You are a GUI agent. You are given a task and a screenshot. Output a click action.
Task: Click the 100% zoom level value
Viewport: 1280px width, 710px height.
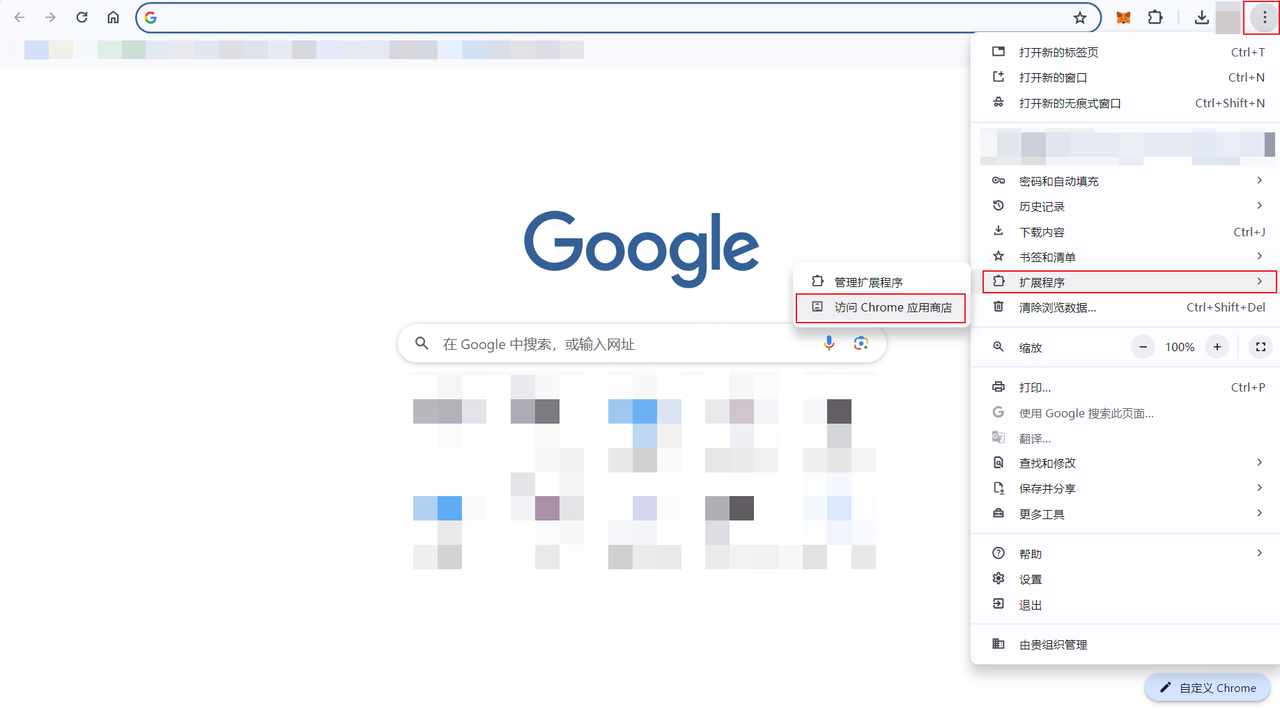tap(1180, 347)
